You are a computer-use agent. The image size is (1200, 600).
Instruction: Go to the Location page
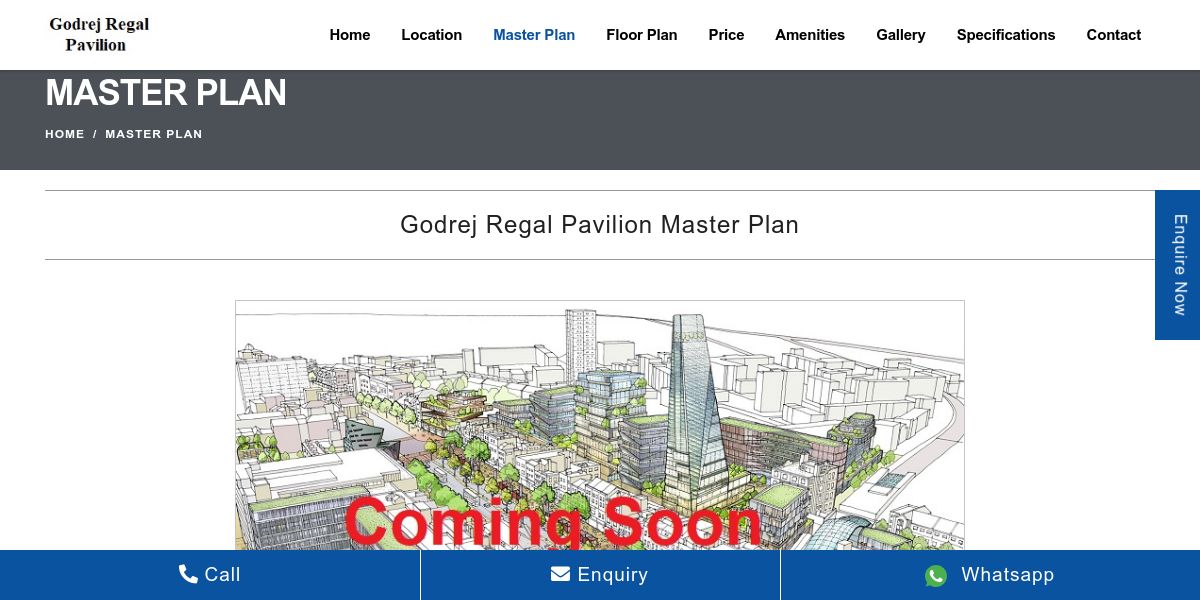point(432,35)
